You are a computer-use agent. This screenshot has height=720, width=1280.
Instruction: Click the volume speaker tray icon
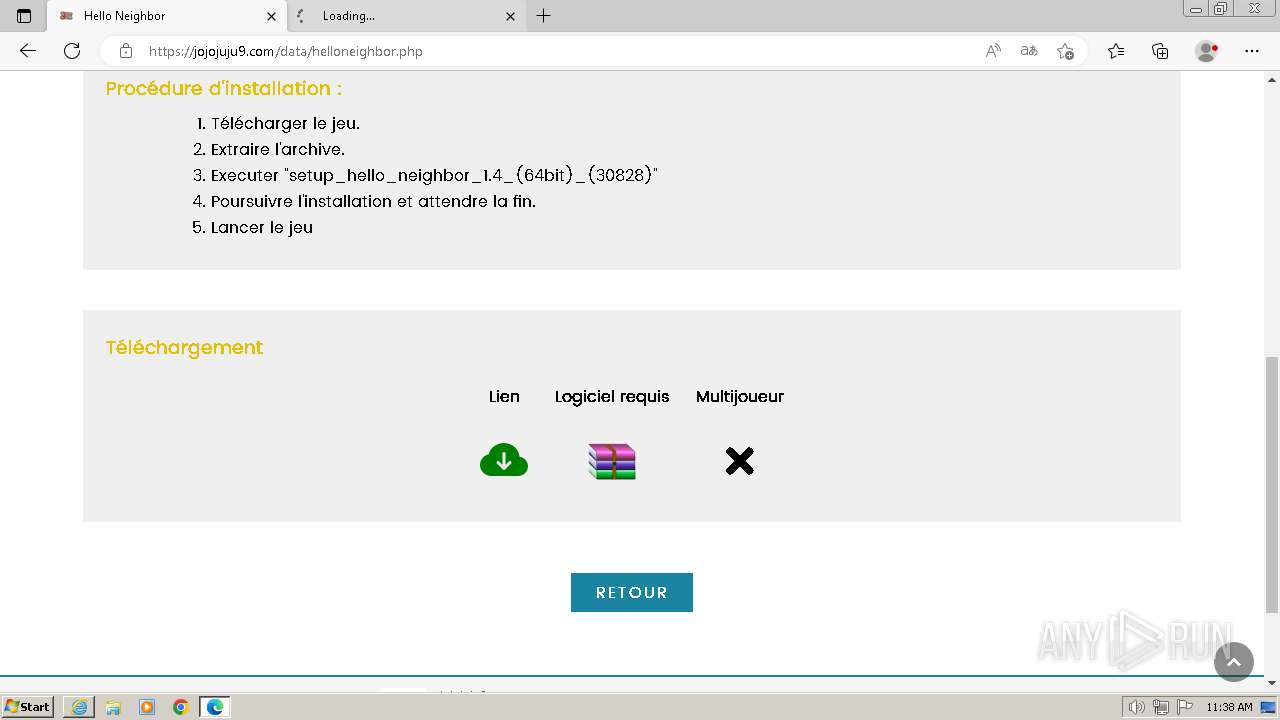[1137, 707]
